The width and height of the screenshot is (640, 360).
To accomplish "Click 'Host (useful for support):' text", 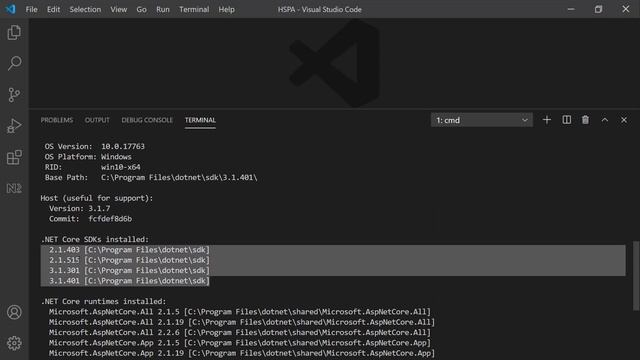I will click(97, 198).
